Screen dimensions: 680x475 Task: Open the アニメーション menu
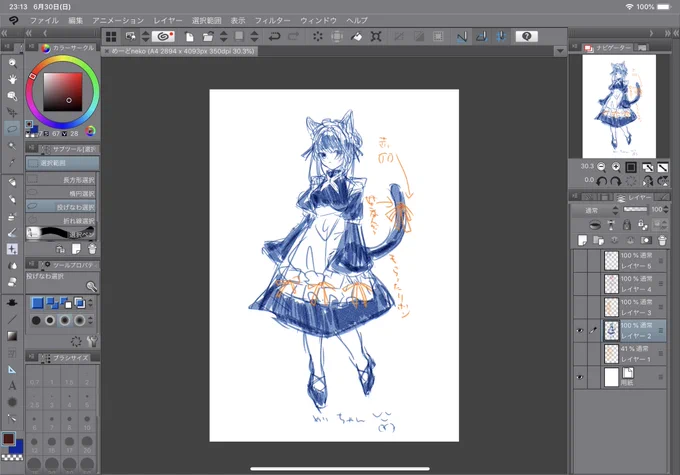118,20
